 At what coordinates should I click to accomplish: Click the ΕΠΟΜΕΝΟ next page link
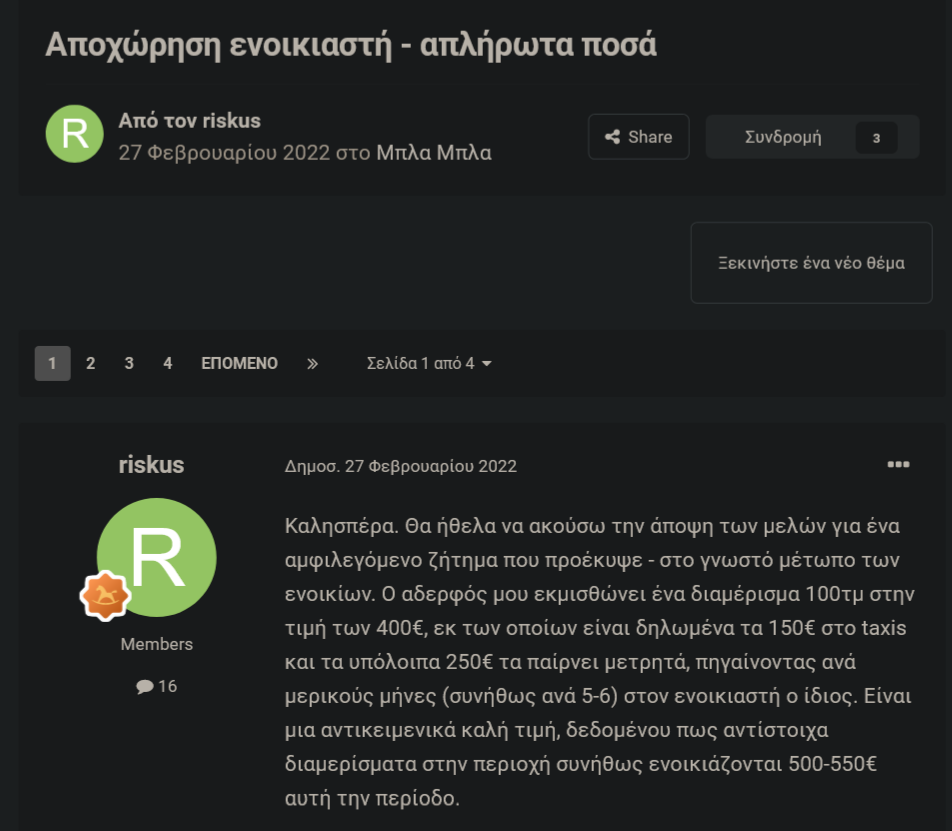coord(239,363)
